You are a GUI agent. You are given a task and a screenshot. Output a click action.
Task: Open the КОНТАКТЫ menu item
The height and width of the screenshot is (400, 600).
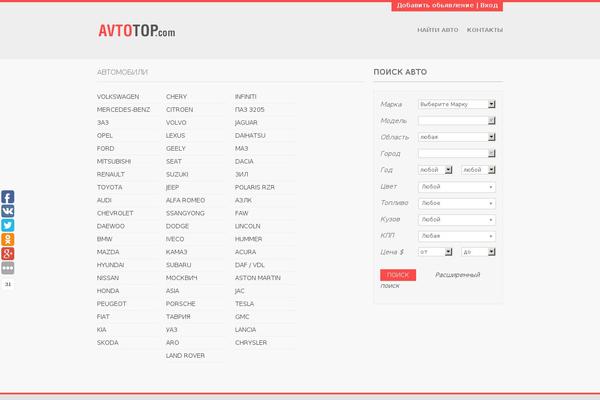pyautogui.click(x=485, y=30)
